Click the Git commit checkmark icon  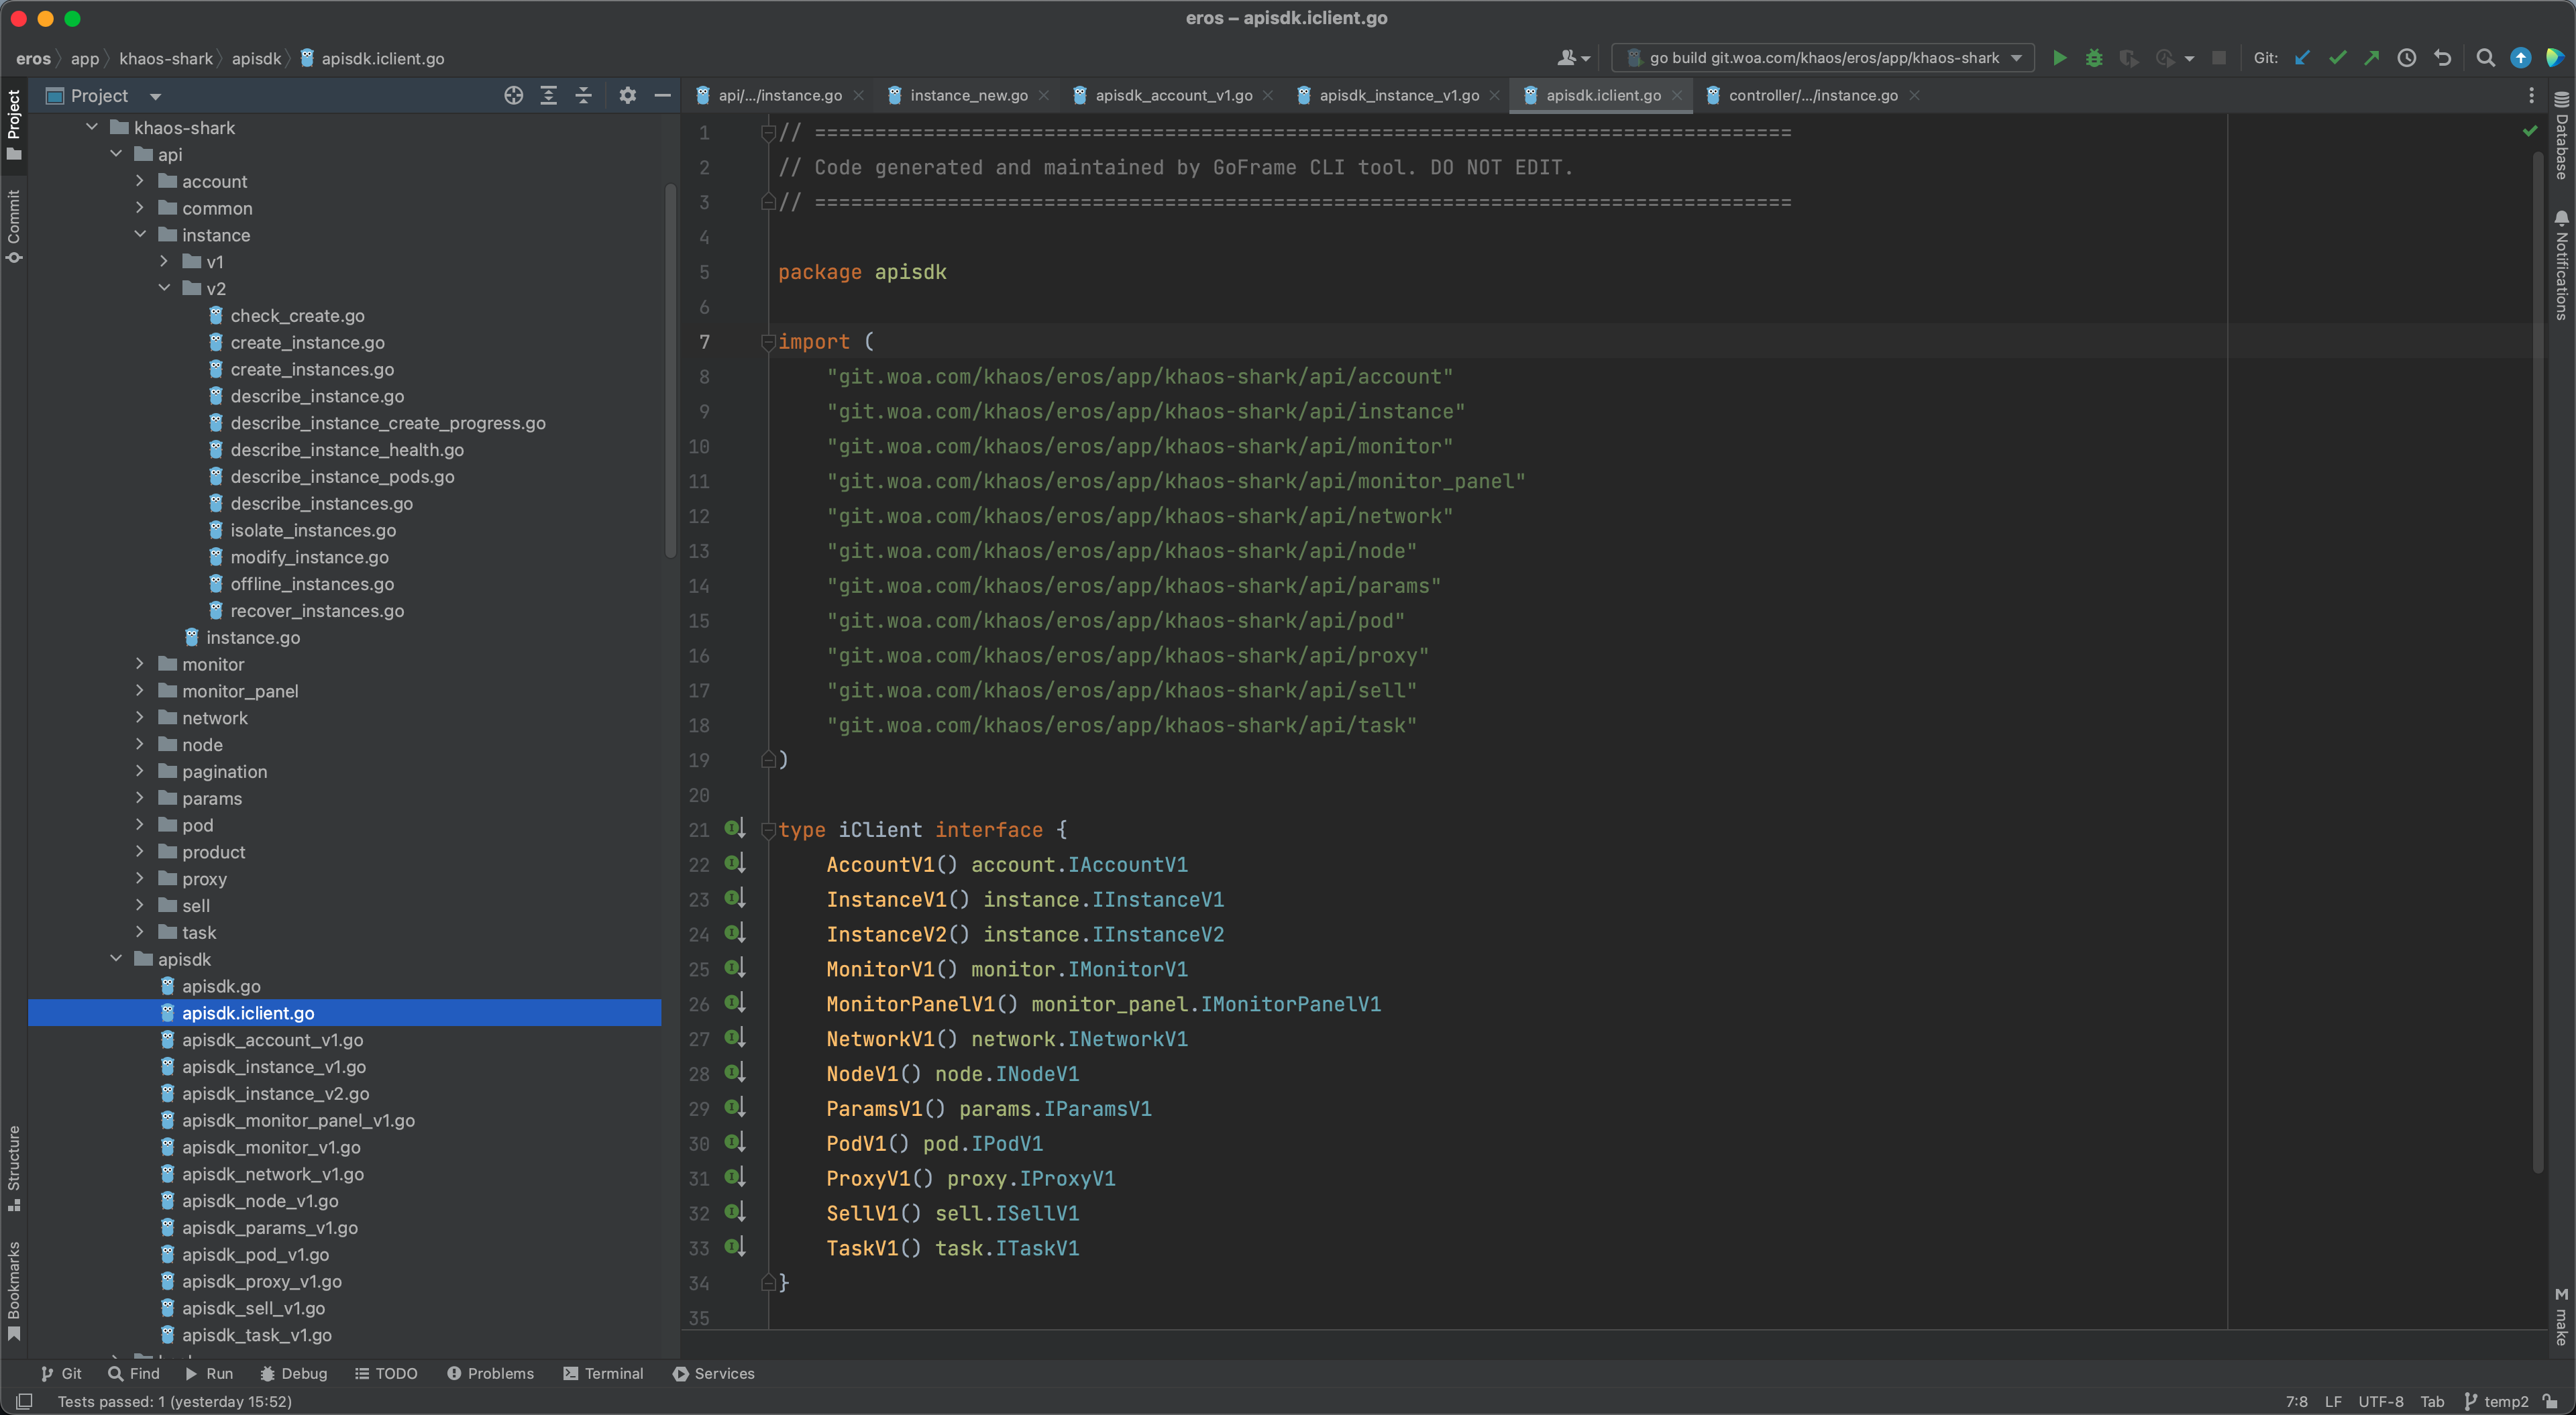coord(2337,58)
